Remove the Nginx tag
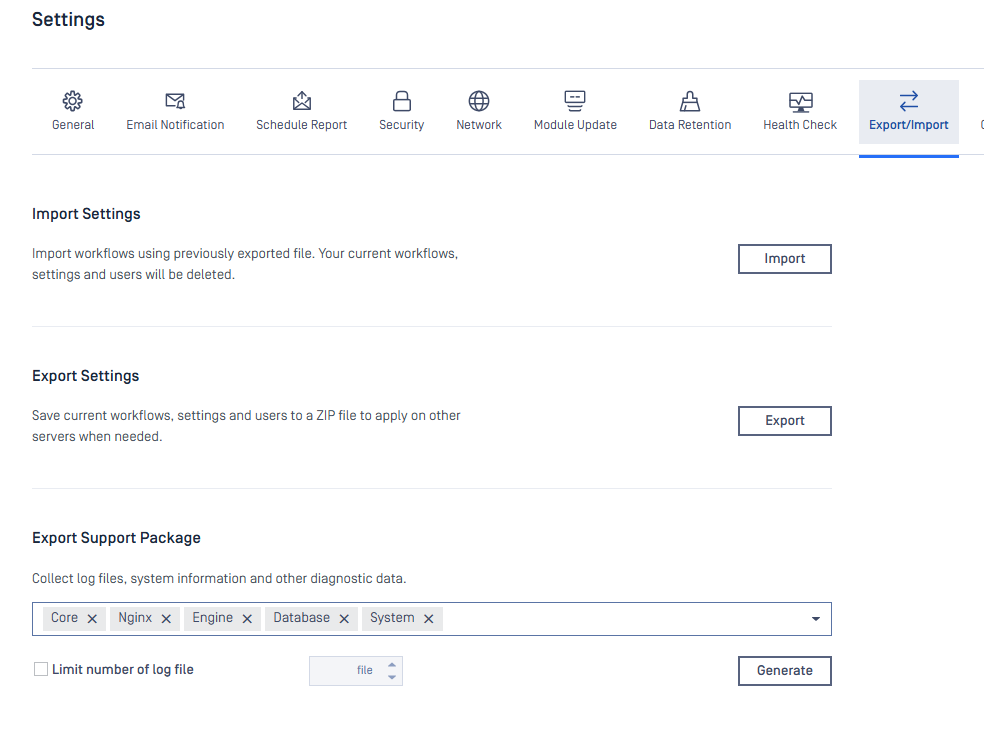The width and height of the screenshot is (984, 732). click(x=166, y=619)
